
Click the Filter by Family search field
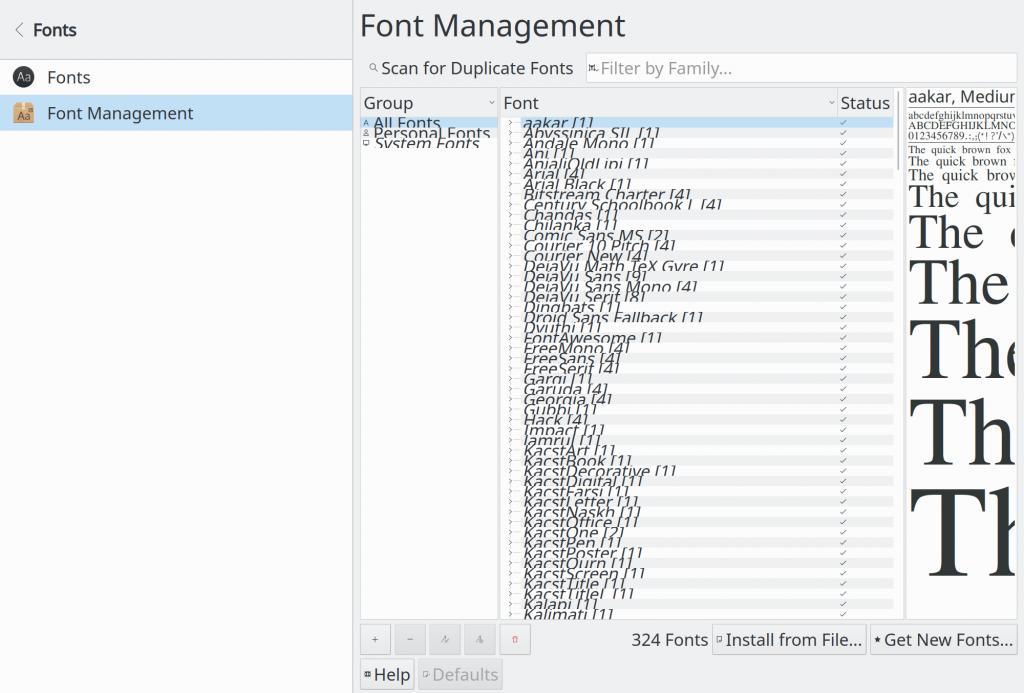[x=800, y=68]
